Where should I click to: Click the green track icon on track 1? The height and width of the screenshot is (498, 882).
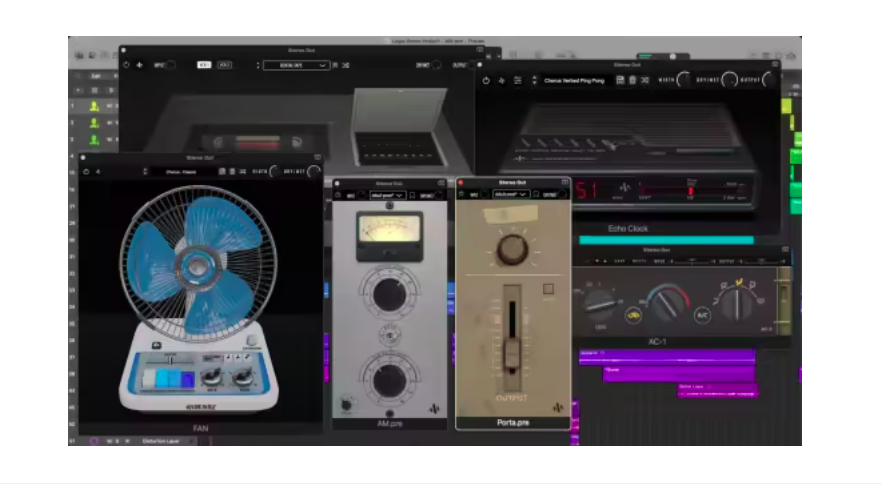click(x=94, y=106)
